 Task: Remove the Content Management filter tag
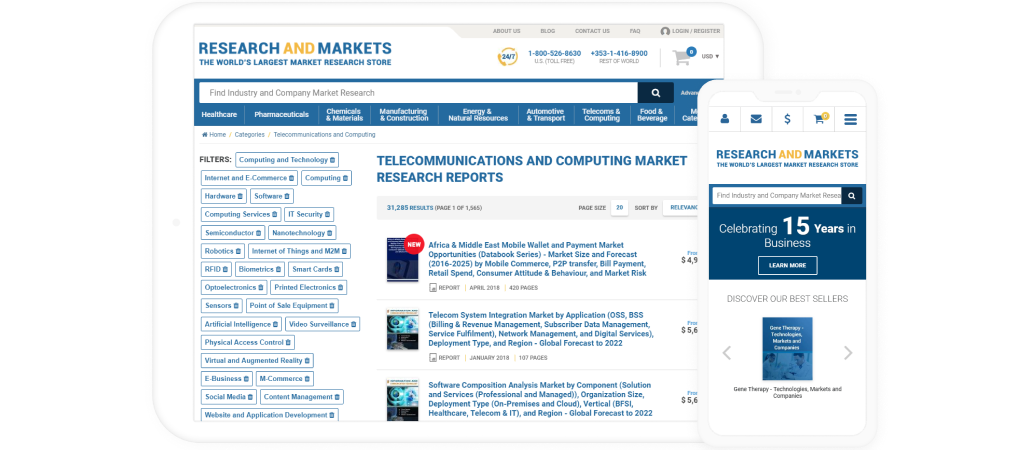click(x=338, y=397)
